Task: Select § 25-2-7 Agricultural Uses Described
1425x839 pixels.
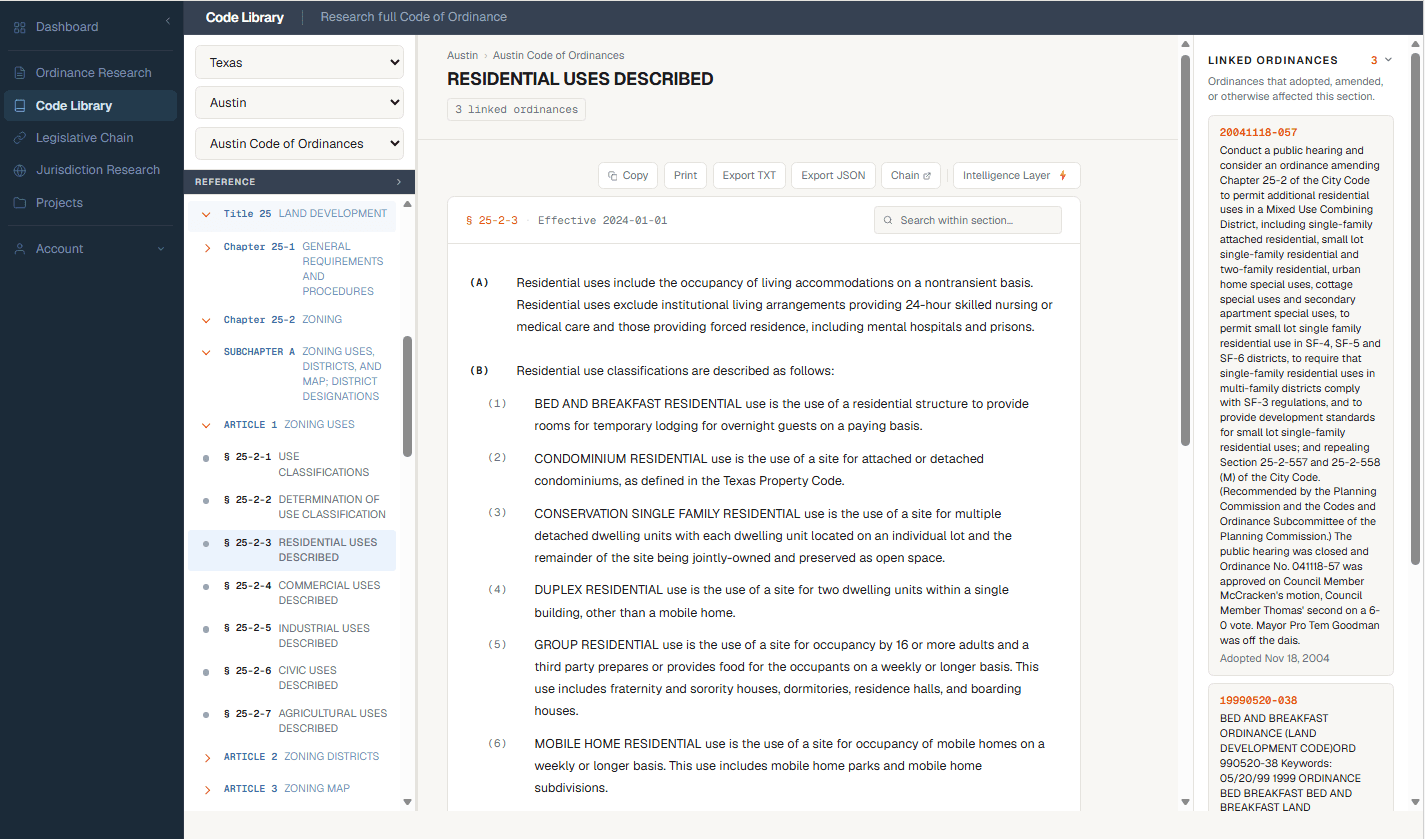Action: (x=291, y=721)
